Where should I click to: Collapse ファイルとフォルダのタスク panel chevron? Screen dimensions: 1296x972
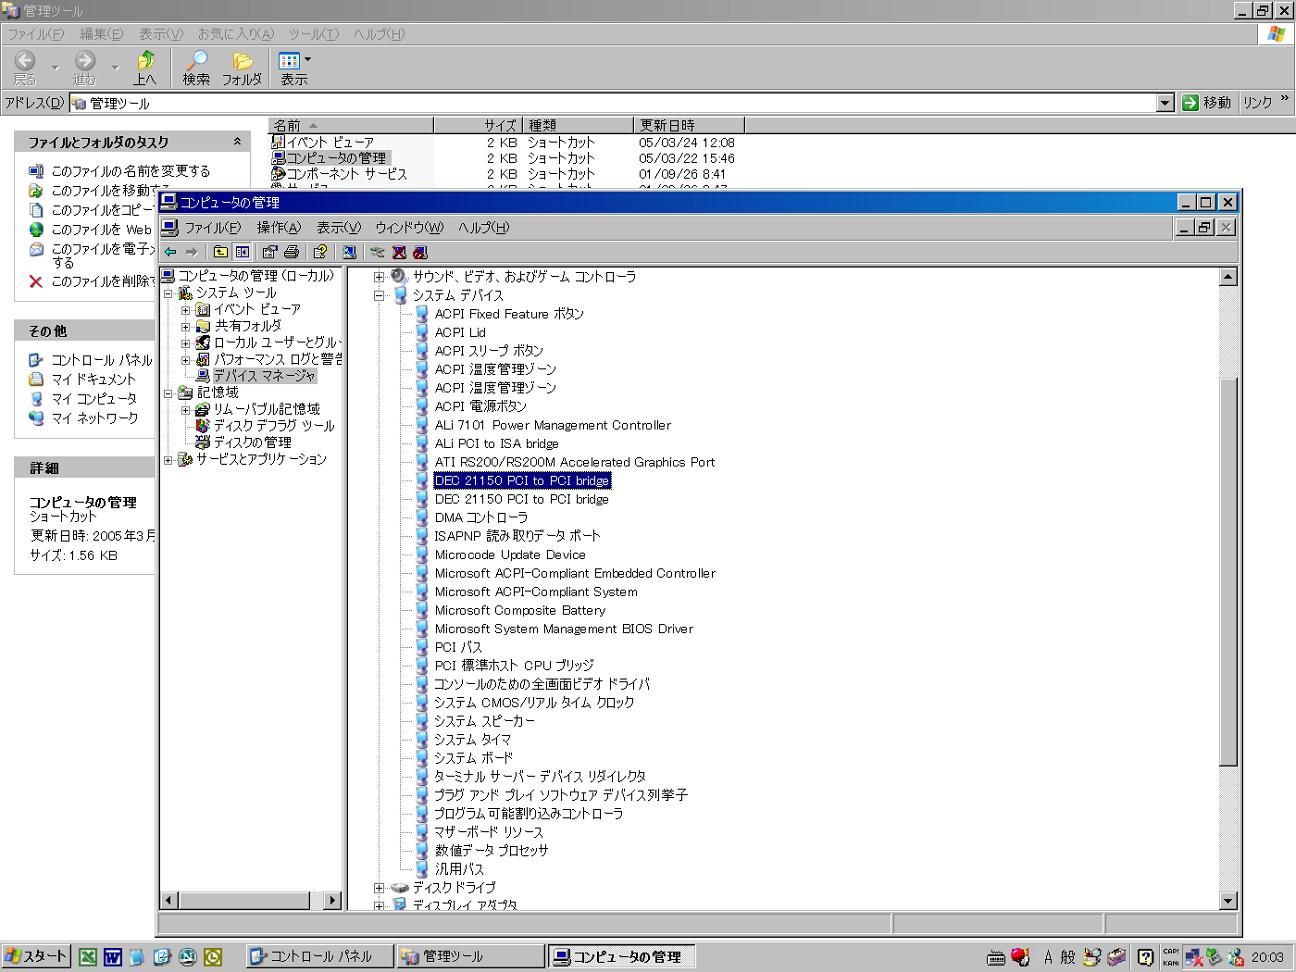pyautogui.click(x=237, y=142)
